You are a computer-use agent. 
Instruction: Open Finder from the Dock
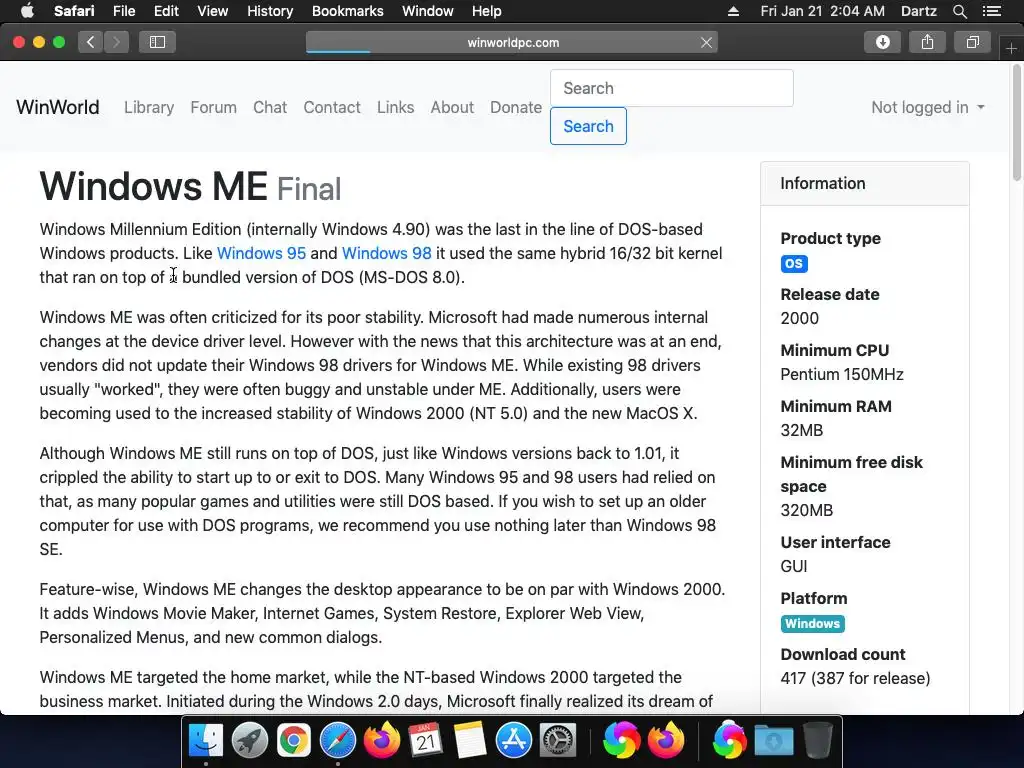(206, 740)
